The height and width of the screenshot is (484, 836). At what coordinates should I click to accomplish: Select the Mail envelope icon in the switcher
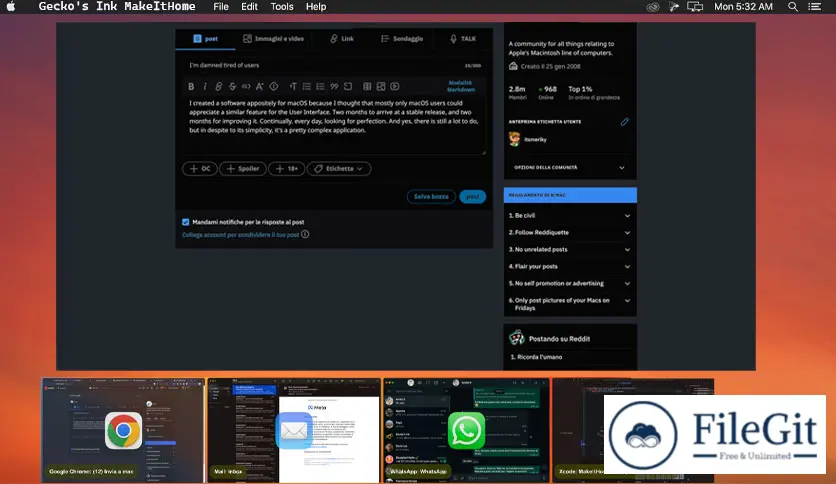point(294,430)
